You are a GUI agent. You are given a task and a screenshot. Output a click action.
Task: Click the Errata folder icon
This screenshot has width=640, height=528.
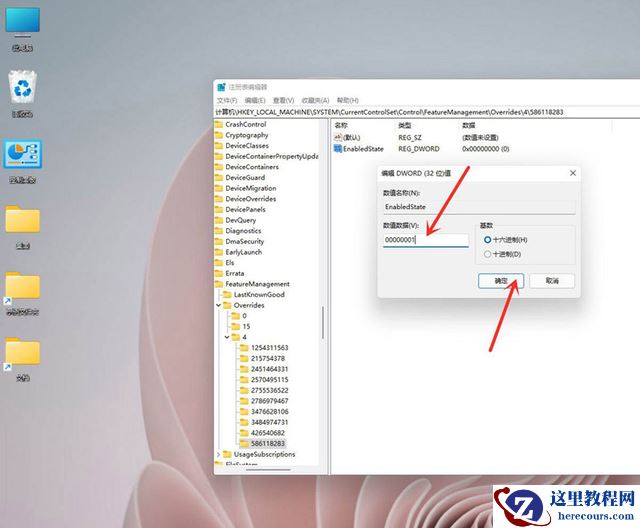click(x=219, y=273)
